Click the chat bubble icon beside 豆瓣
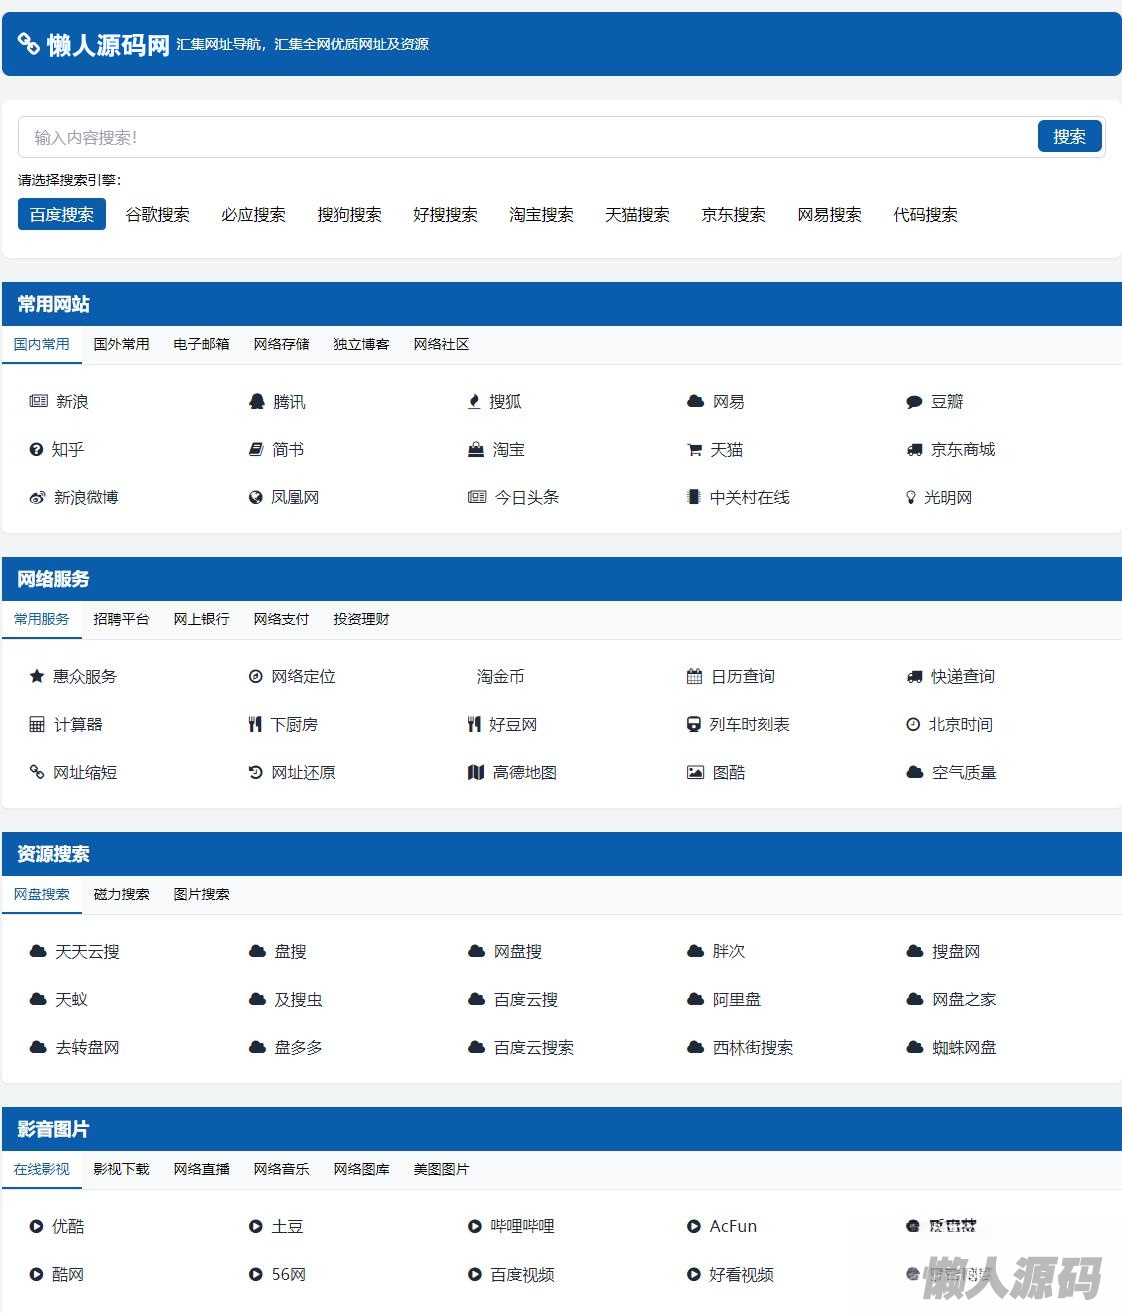The width and height of the screenshot is (1122, 1313). pyautogui.click(x=914, y=402)
